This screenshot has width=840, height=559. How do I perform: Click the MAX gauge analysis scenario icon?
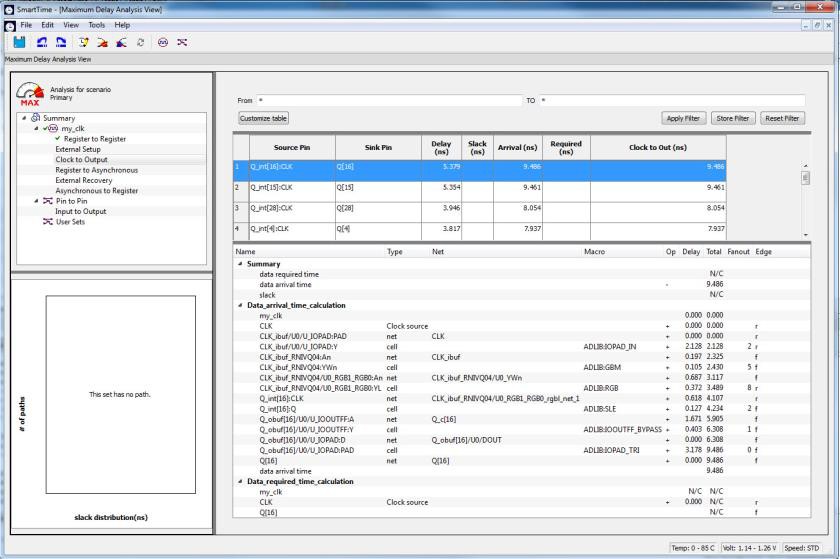pyautogui.click(x=29, y=95)
